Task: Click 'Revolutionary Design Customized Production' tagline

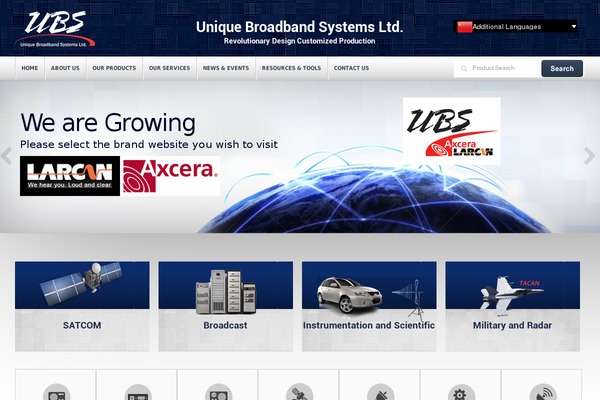Action: [299, 41]
